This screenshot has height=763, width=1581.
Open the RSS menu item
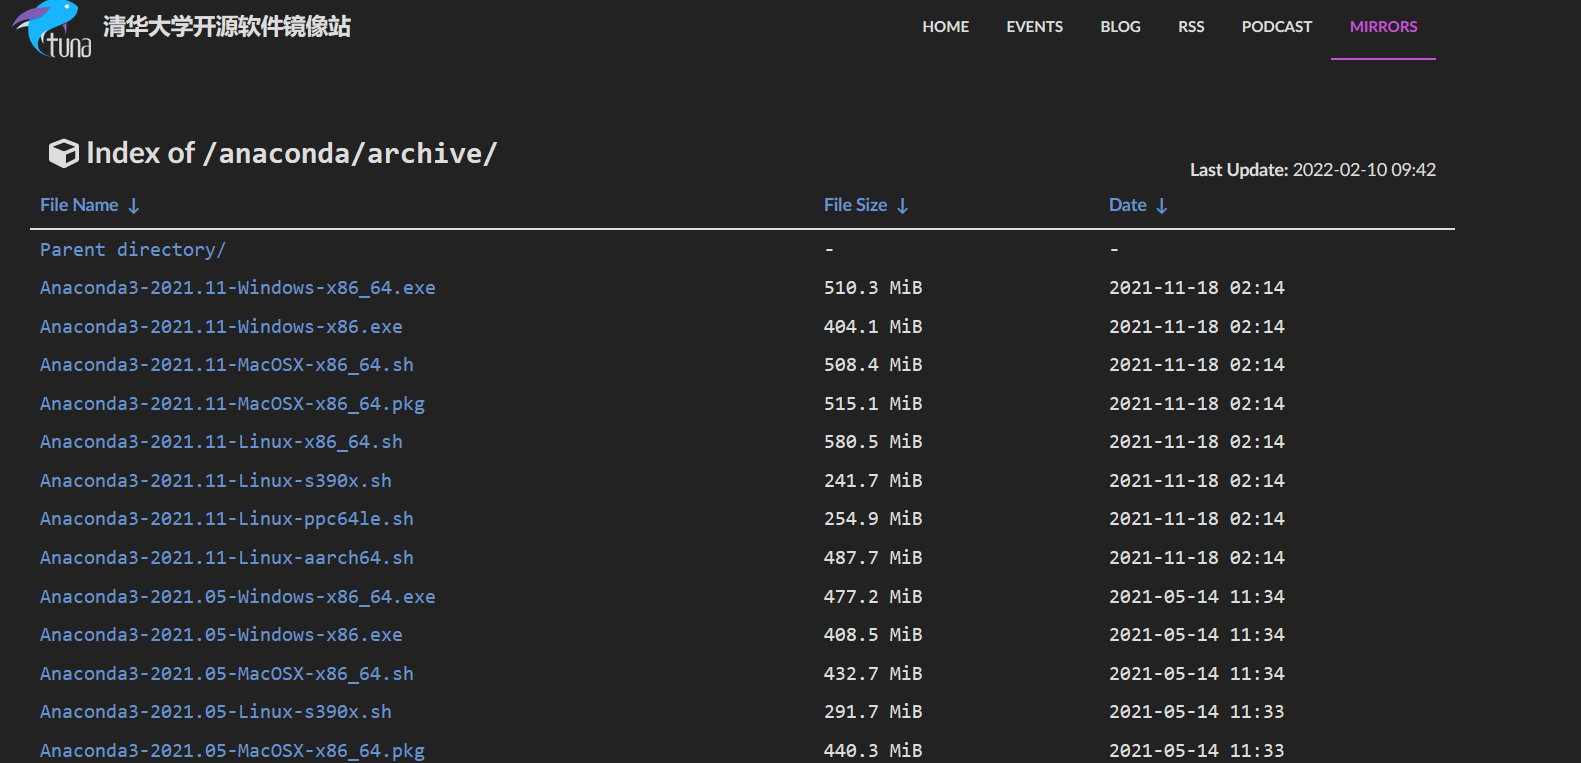click(1191, 27)
